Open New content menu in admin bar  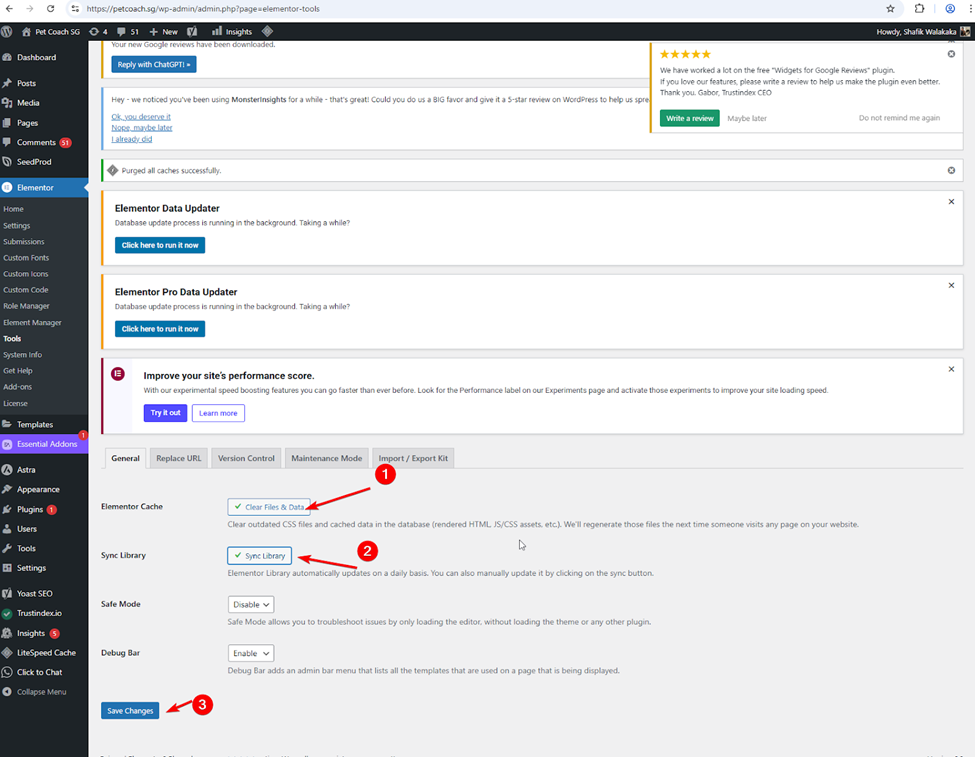click(x=164, y=32)
